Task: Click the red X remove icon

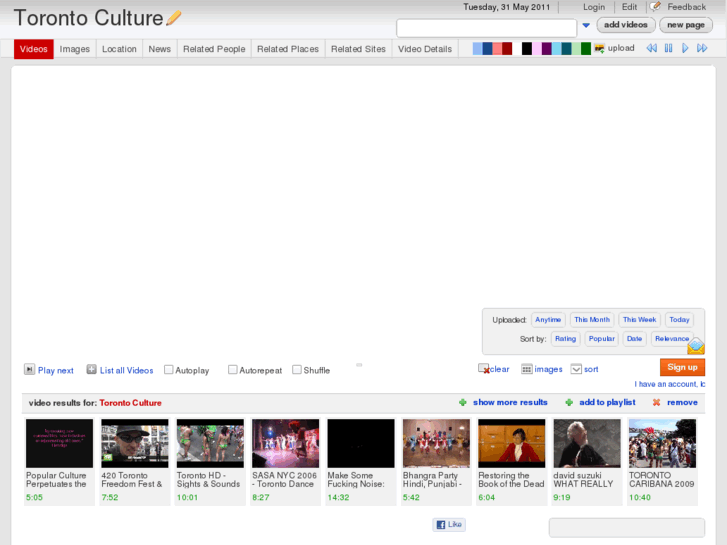Action: pos(656,403)
